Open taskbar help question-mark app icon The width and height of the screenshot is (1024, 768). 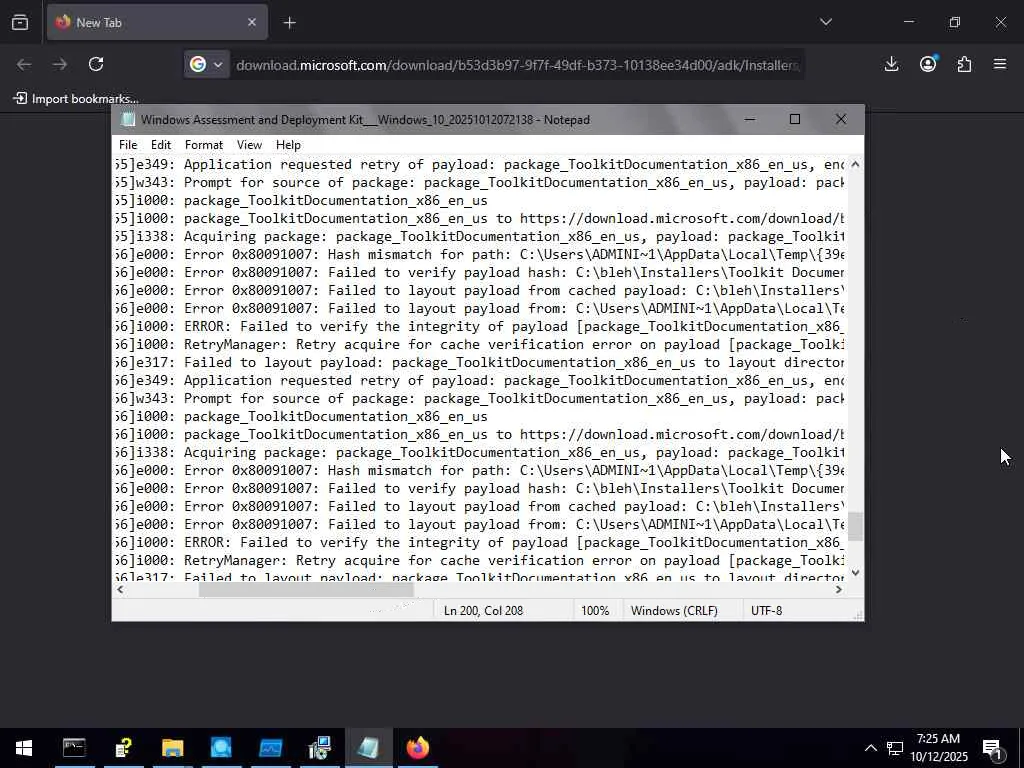point(123,748)
